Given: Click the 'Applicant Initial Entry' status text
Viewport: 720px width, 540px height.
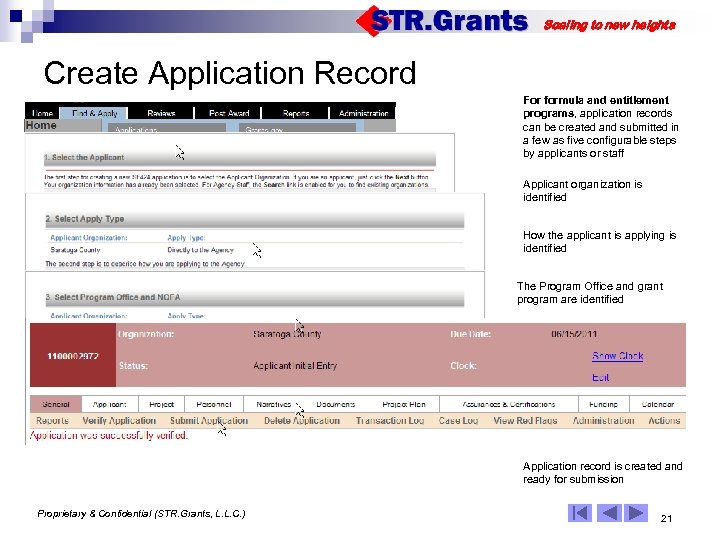Looking at the screenshot, I should pos(295,366).
